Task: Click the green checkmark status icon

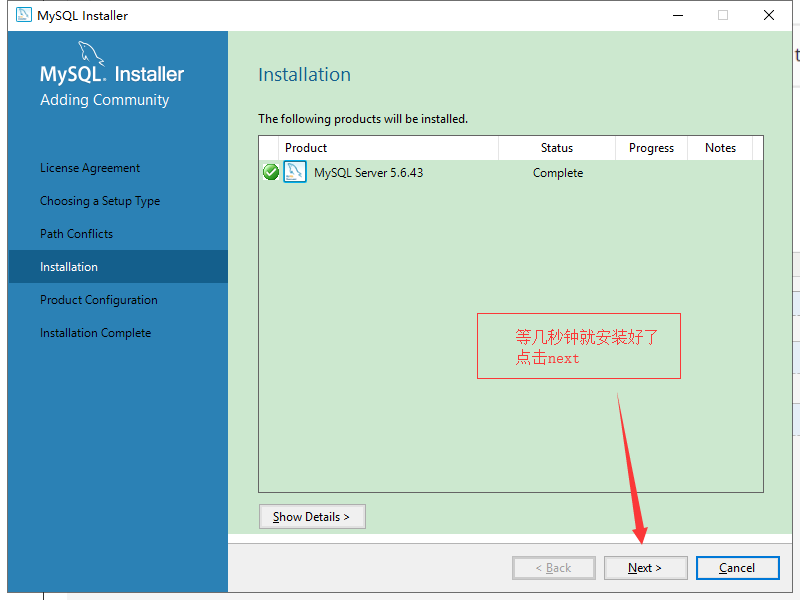Action: (271, 172)
